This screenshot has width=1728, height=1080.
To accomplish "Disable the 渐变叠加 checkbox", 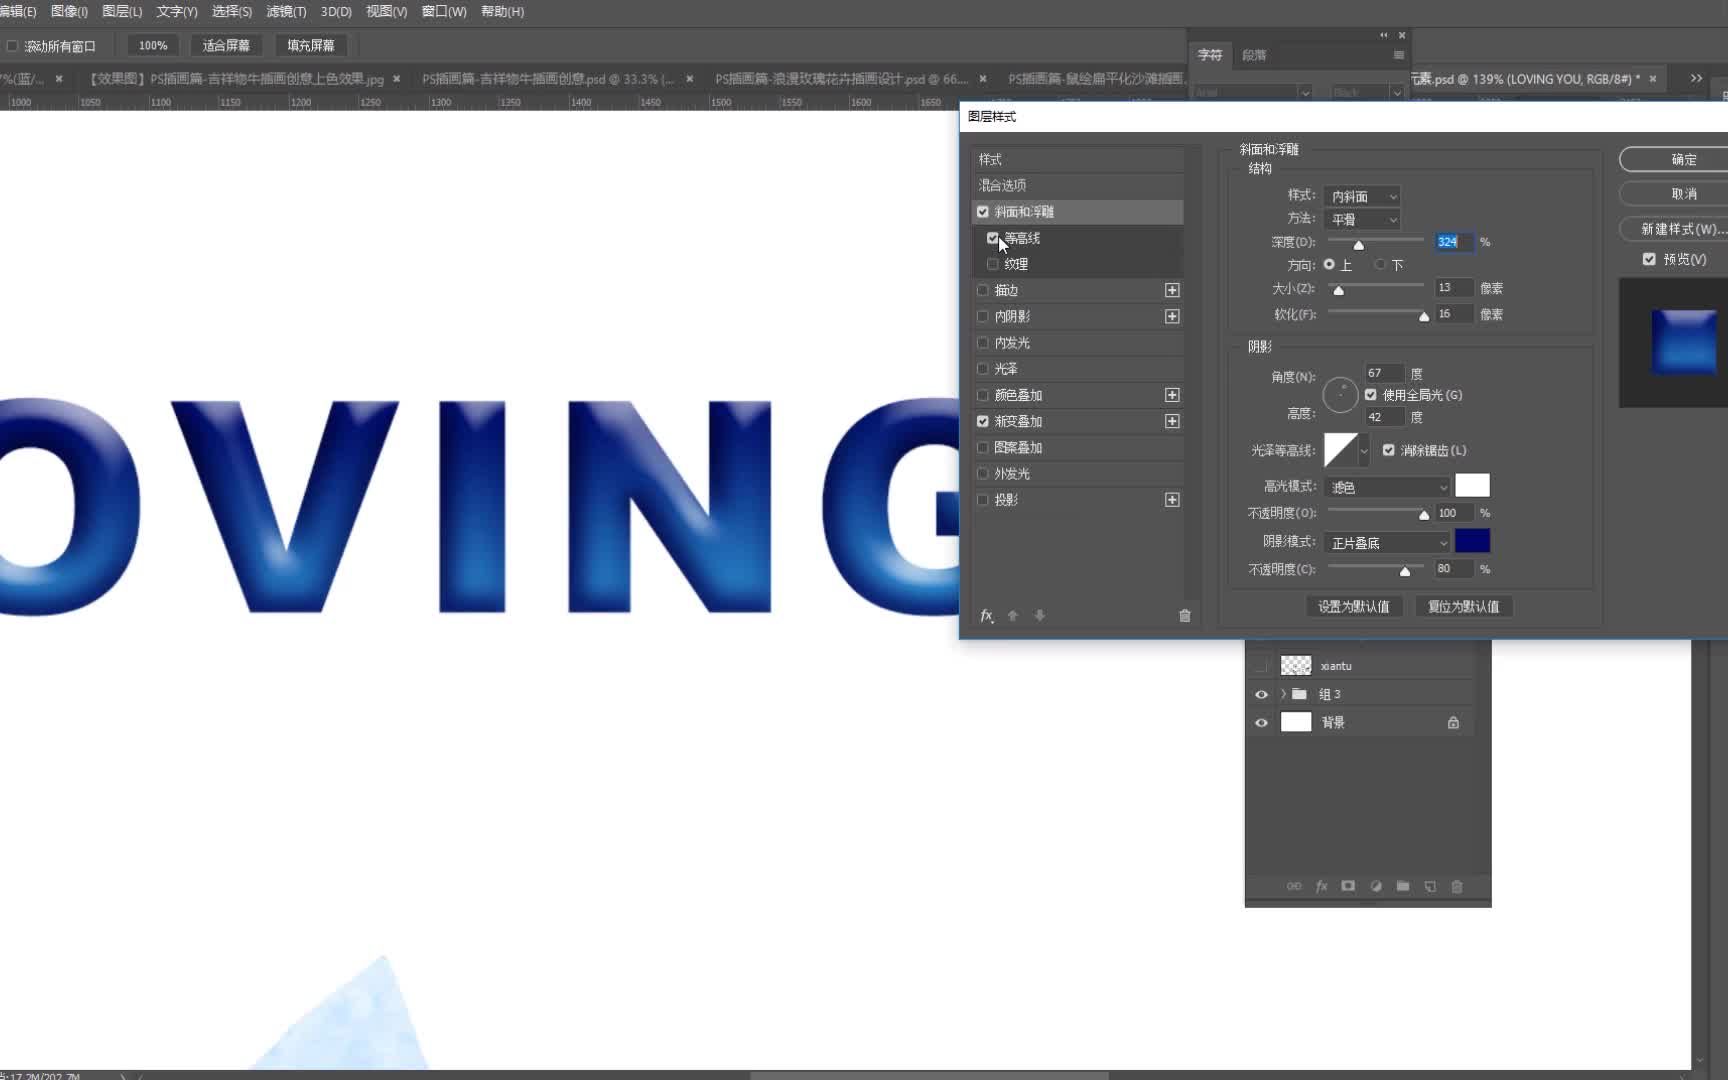I will point(983,421).
